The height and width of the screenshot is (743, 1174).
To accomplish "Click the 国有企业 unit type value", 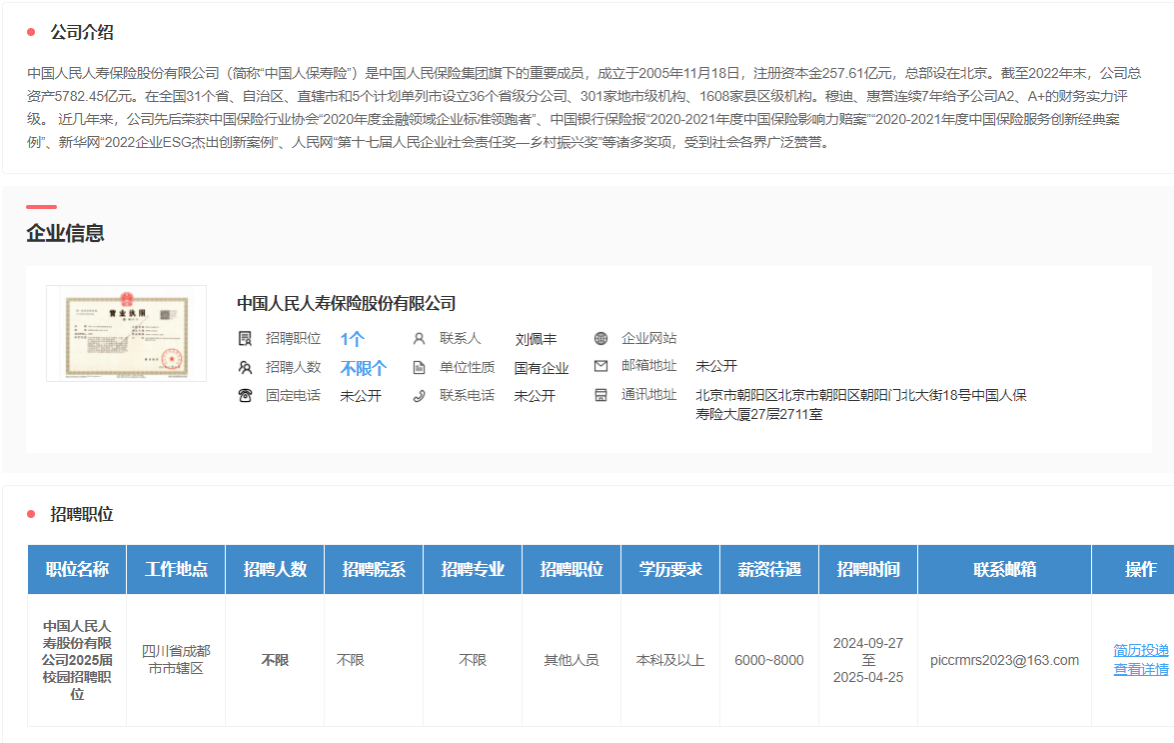I will click(541, 368).
